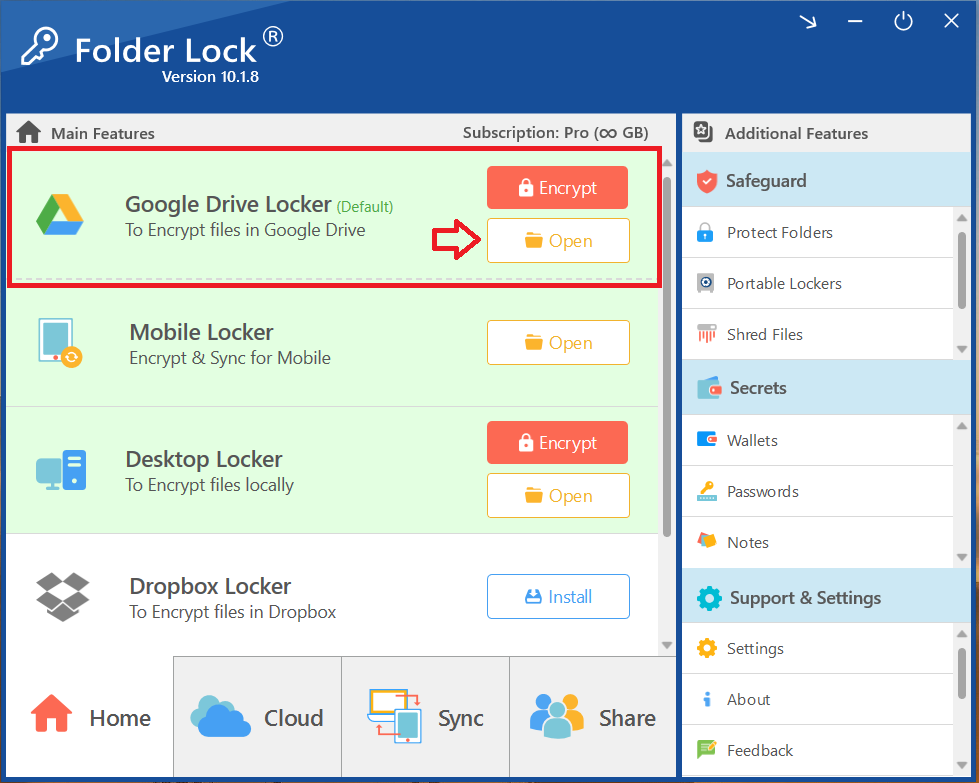
Task: Open the Home tab
Action: point(90,717)
